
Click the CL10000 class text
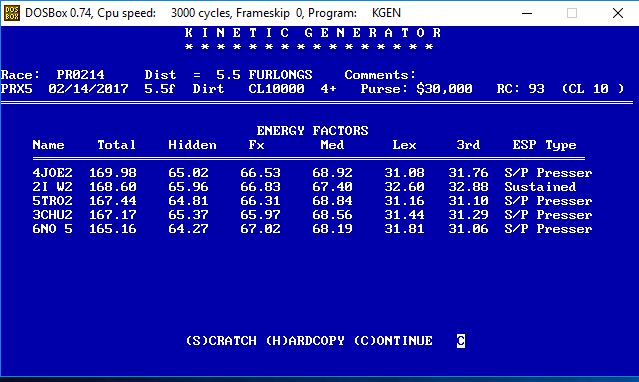coord(276,88)
